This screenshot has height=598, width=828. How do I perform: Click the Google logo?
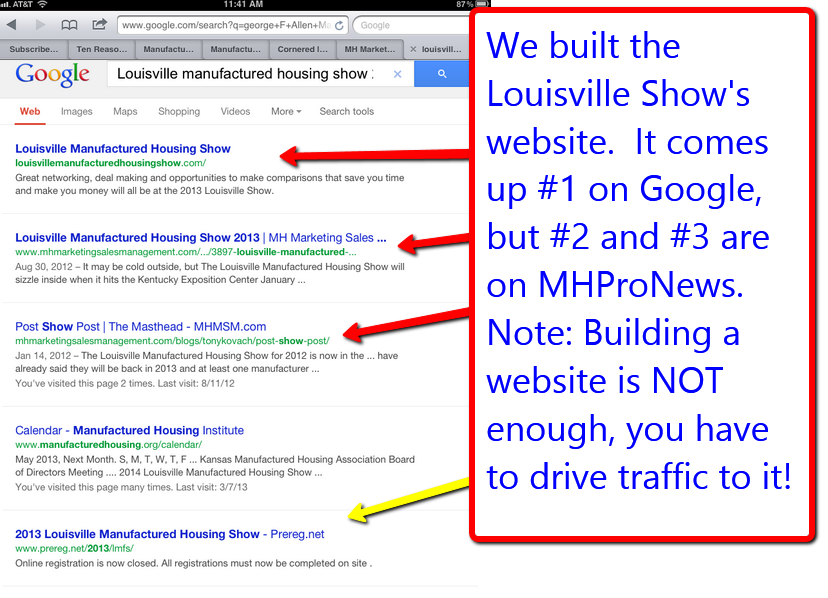click(x=52, y=75)
